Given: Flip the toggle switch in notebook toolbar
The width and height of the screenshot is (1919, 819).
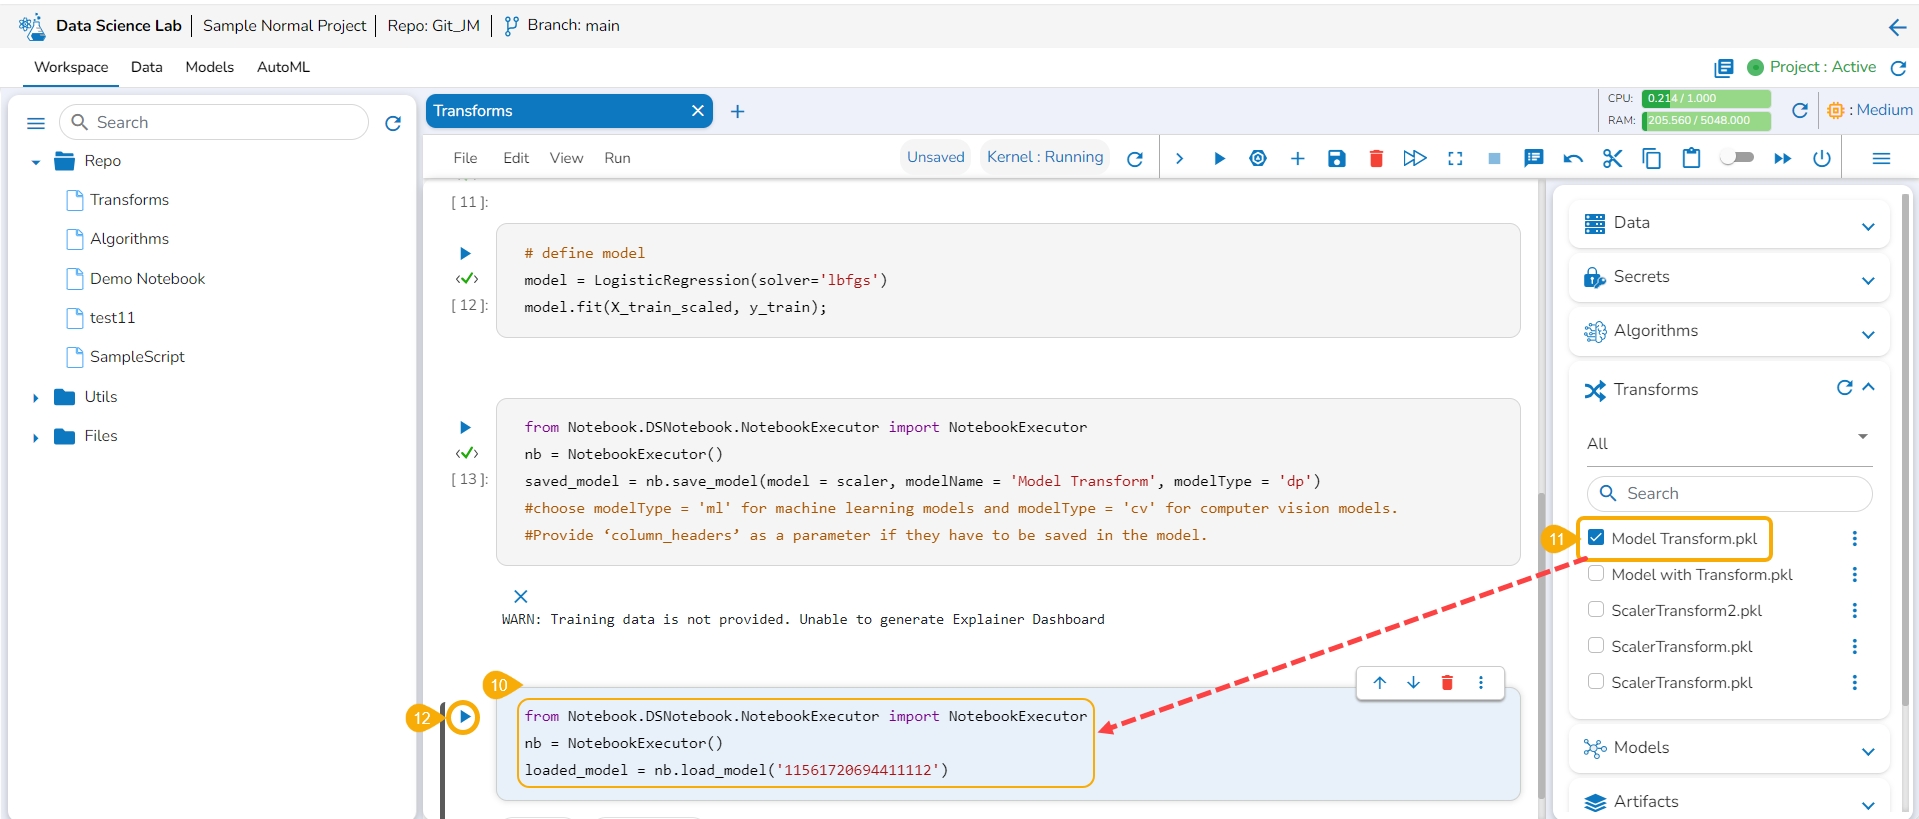Looking at the screenshot, I should (1737, 158).
